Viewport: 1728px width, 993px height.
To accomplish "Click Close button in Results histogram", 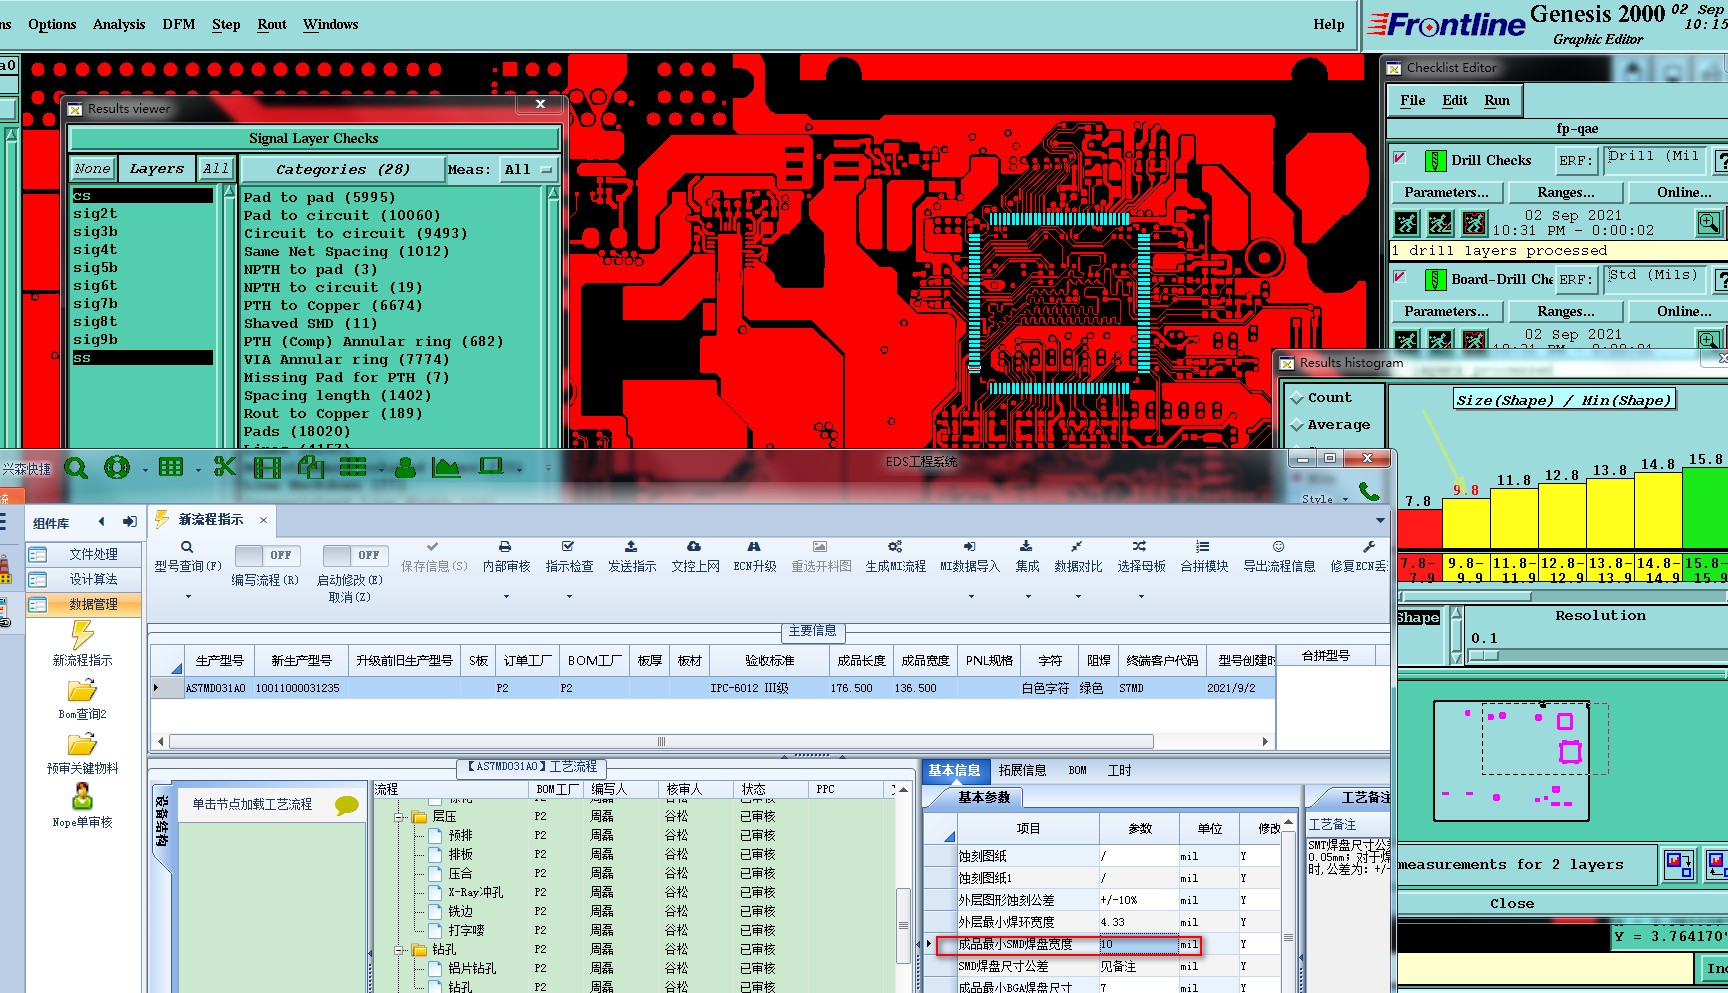I will click(x=1511, y=903).
